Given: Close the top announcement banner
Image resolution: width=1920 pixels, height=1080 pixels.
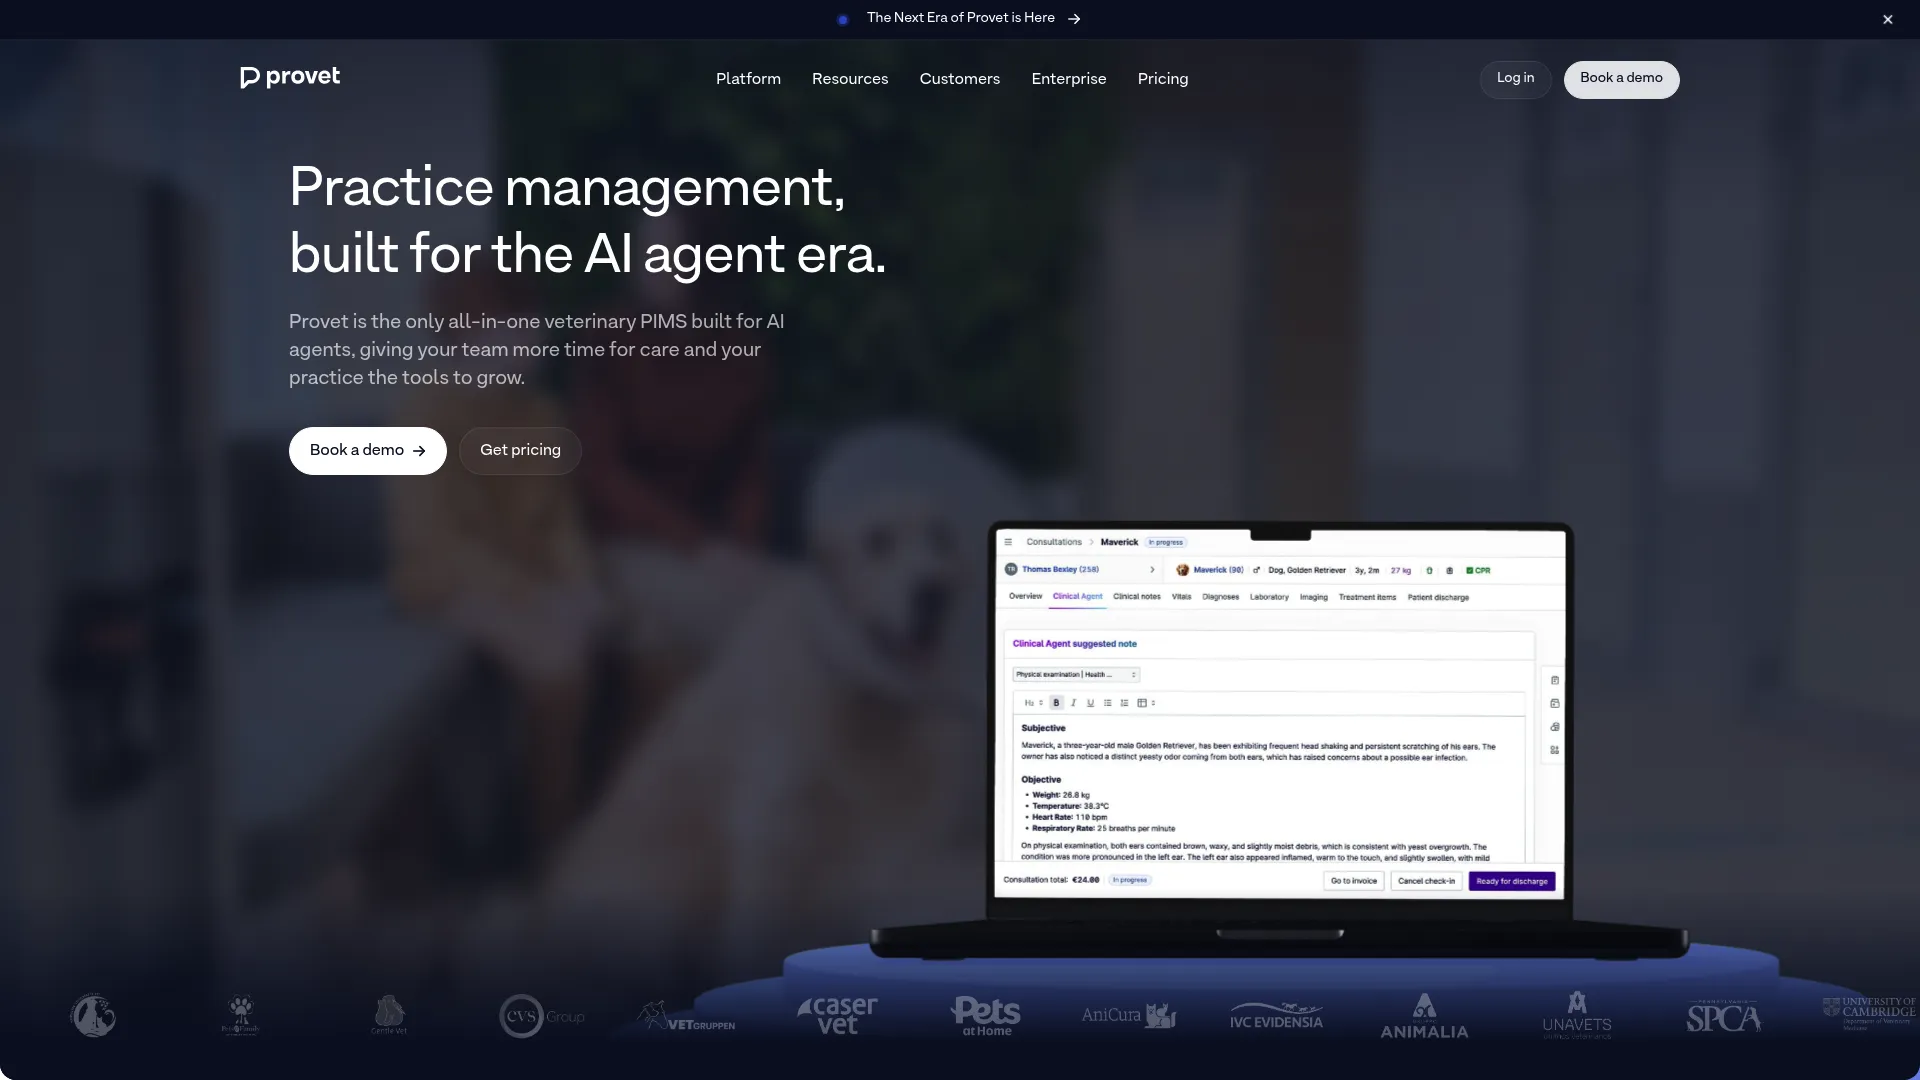Looking at the screenshot, I should (1888, 19).
